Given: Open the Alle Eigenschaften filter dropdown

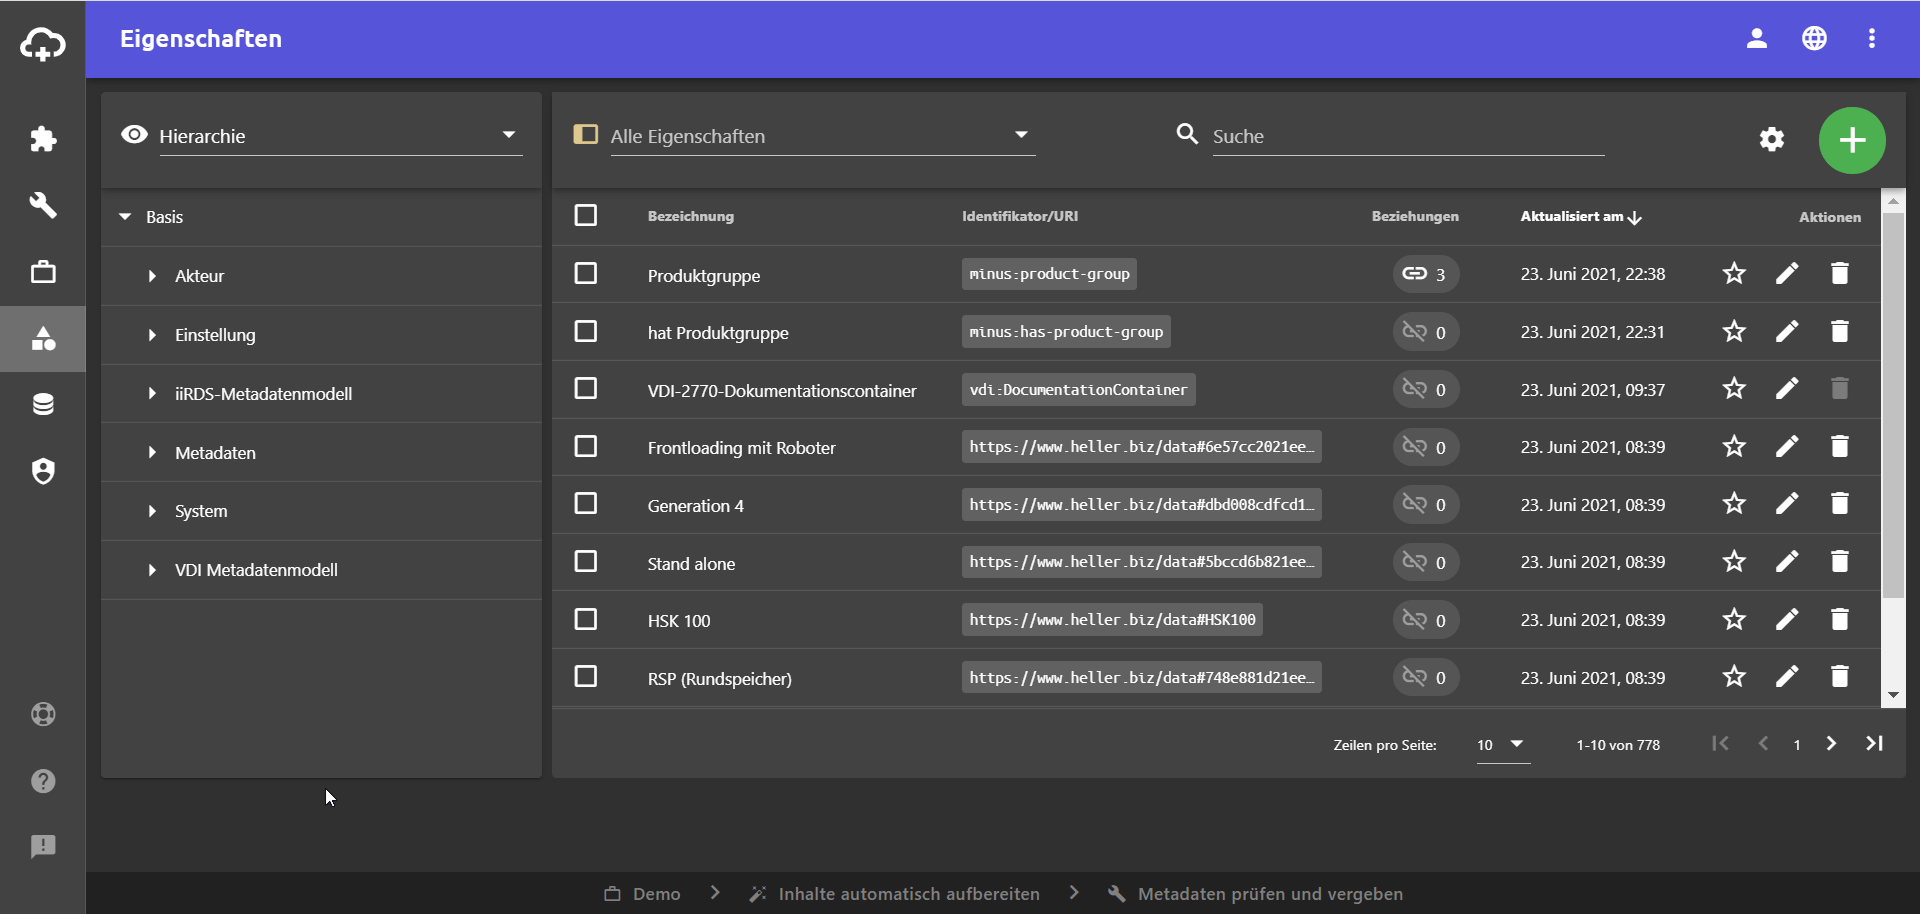Looking at the screenshot, I should click(x=822, y=136).
